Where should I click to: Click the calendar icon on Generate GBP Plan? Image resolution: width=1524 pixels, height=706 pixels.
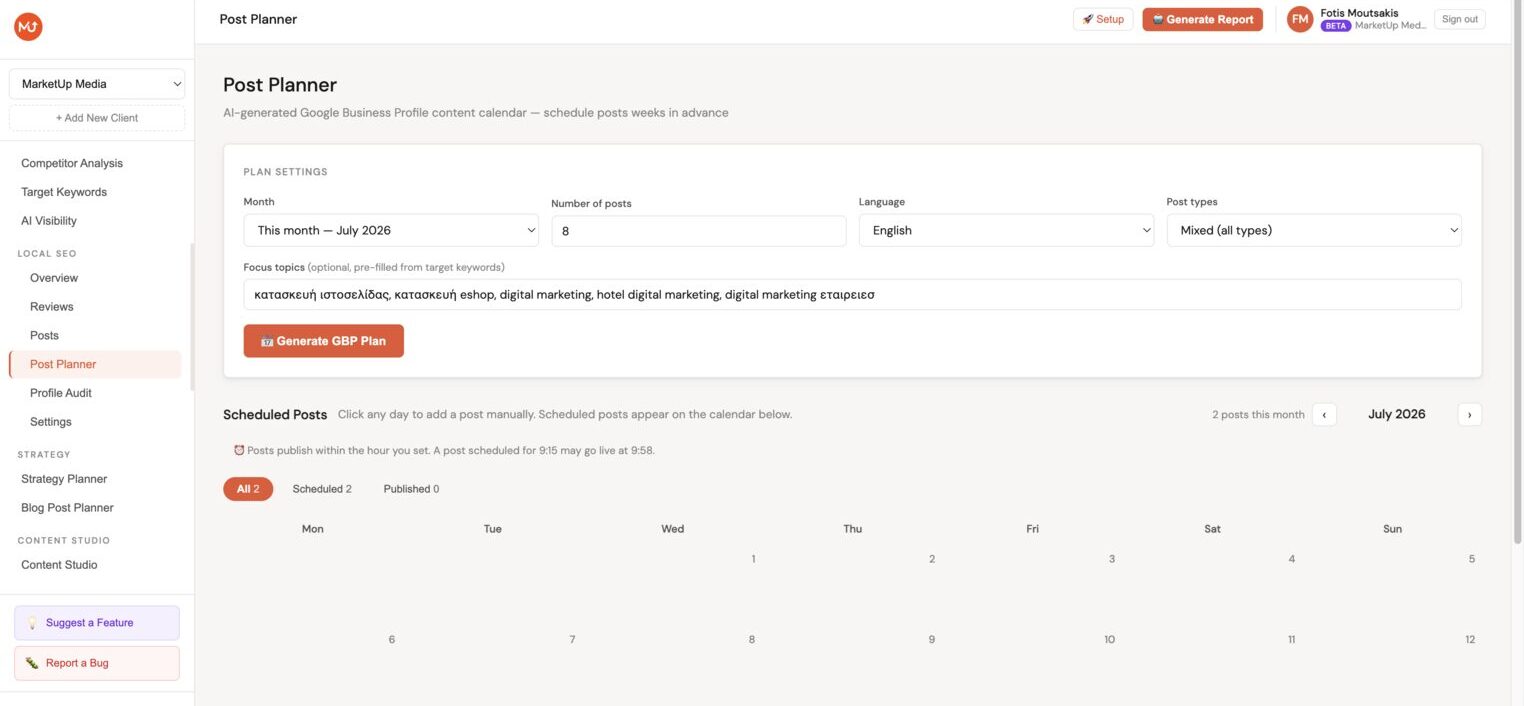tap(267, 341)
